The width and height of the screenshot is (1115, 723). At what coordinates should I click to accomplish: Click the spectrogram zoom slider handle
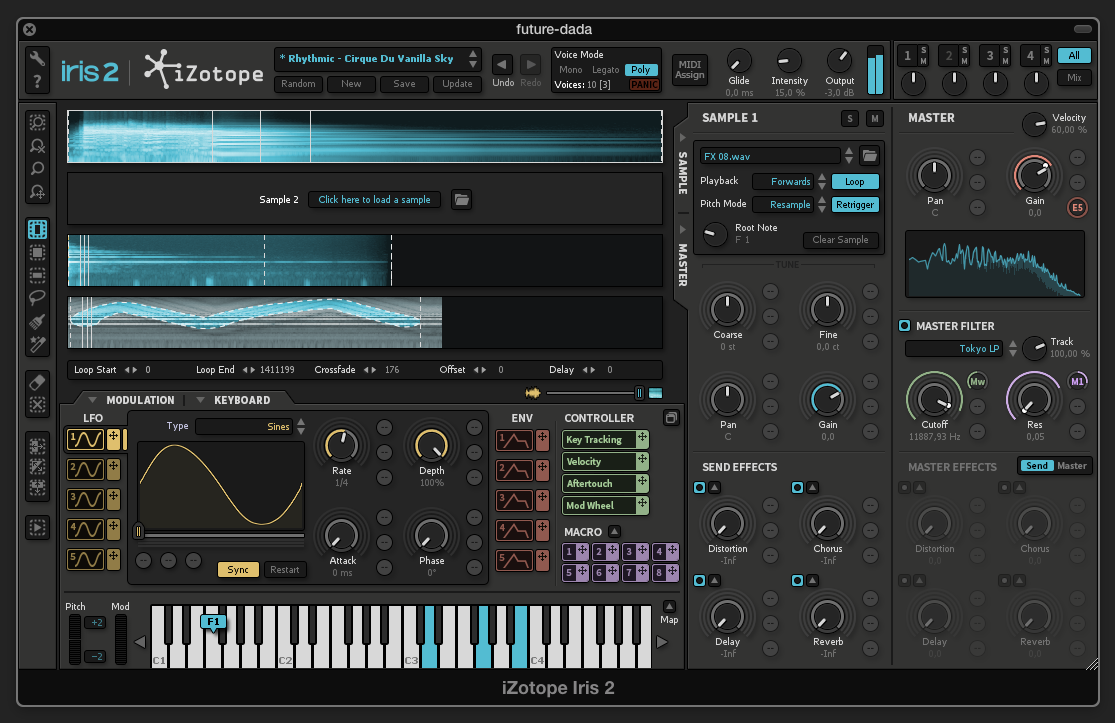(639, 392)
